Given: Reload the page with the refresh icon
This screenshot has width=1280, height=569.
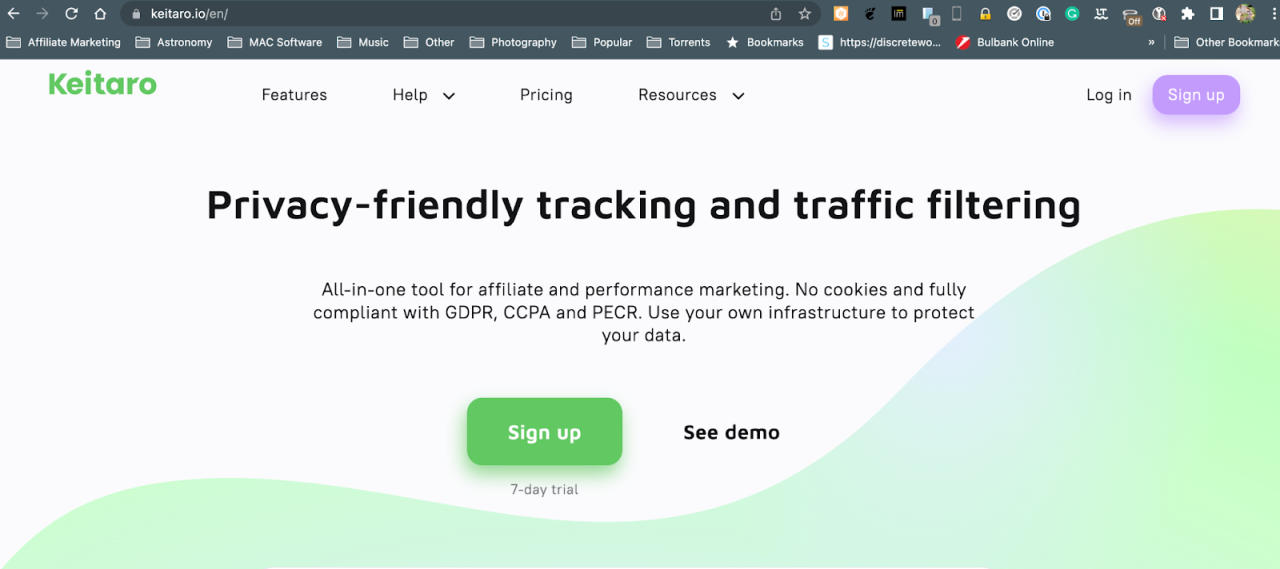Looking at the screenshot, I should (71, 14).
